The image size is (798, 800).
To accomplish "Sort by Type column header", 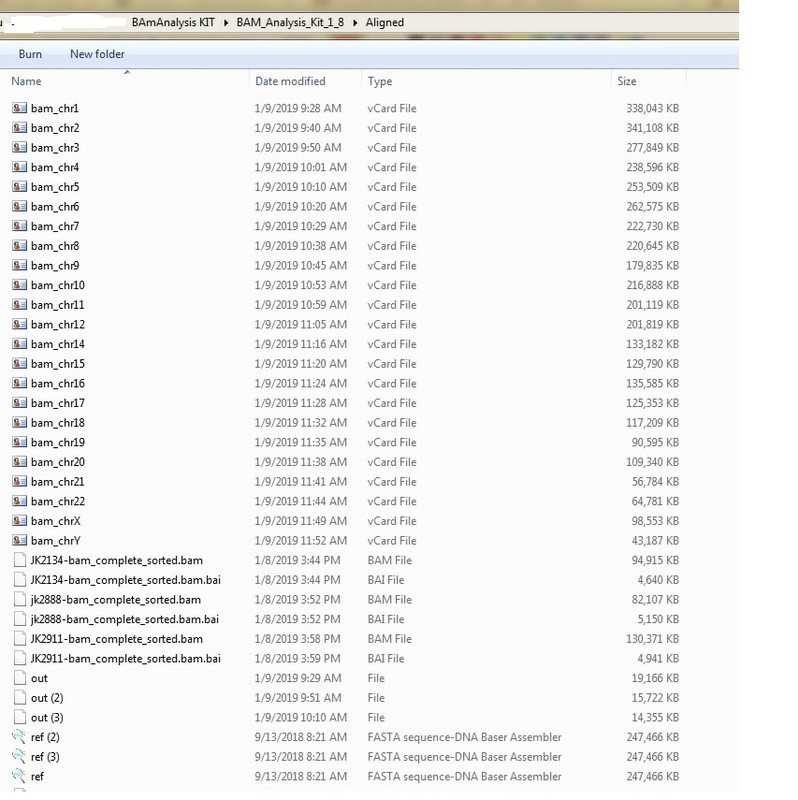I will (x=380, y=81).
